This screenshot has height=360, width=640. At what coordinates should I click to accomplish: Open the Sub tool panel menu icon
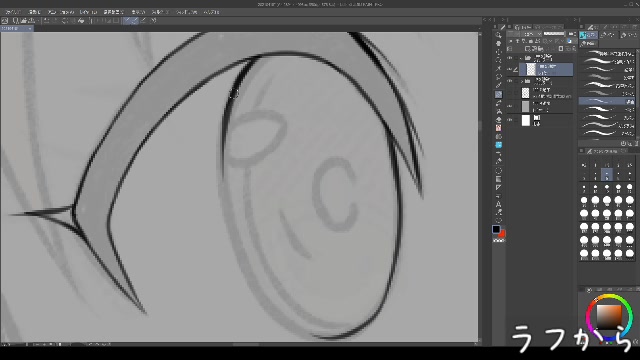coord(582,27)
